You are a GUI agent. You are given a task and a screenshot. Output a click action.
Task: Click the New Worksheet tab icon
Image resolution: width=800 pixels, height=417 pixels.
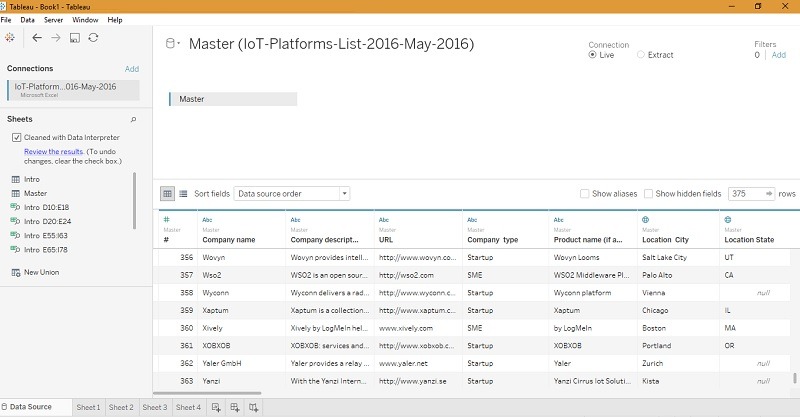coord(216,407)
